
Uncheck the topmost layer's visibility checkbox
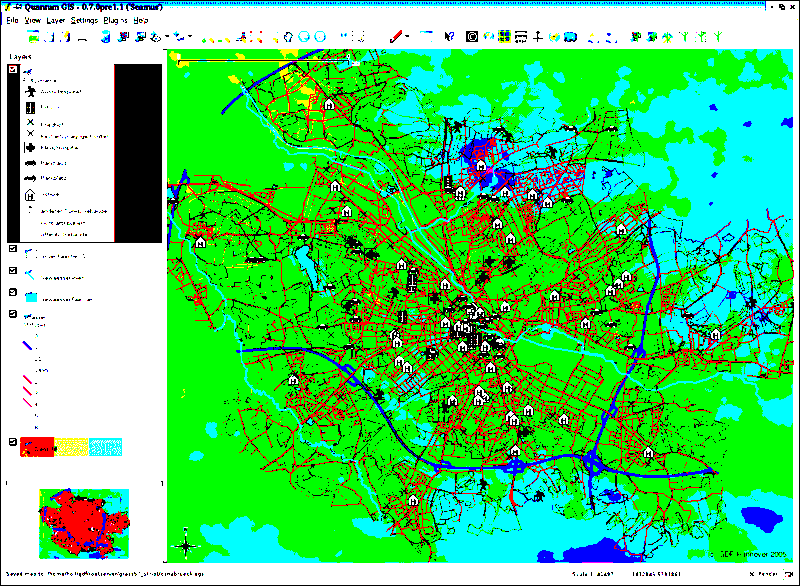[x=12, y=70]
